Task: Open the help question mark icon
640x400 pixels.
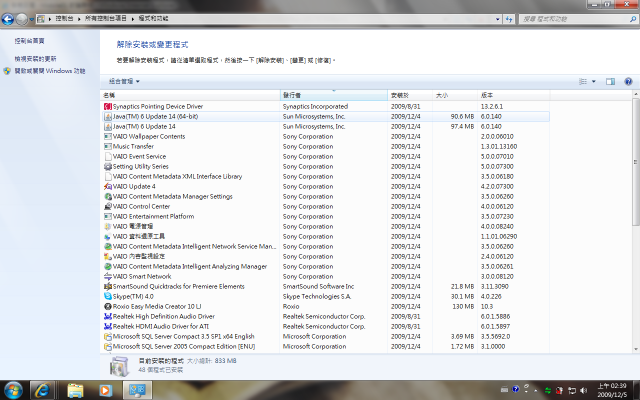Action: (628, 82)
